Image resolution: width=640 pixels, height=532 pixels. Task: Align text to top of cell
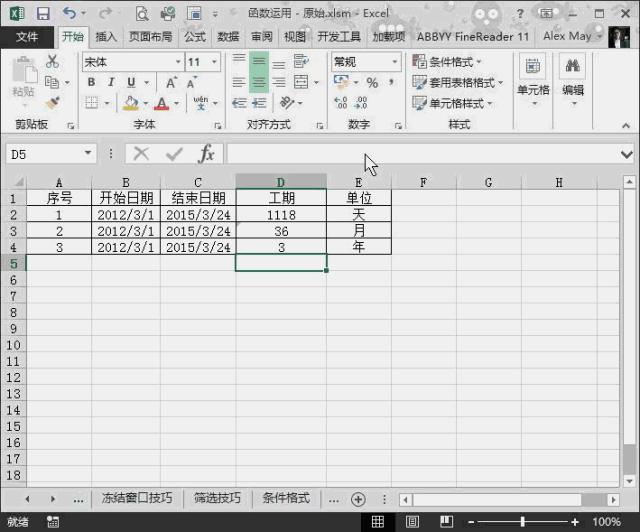click(x=239, y=61)
